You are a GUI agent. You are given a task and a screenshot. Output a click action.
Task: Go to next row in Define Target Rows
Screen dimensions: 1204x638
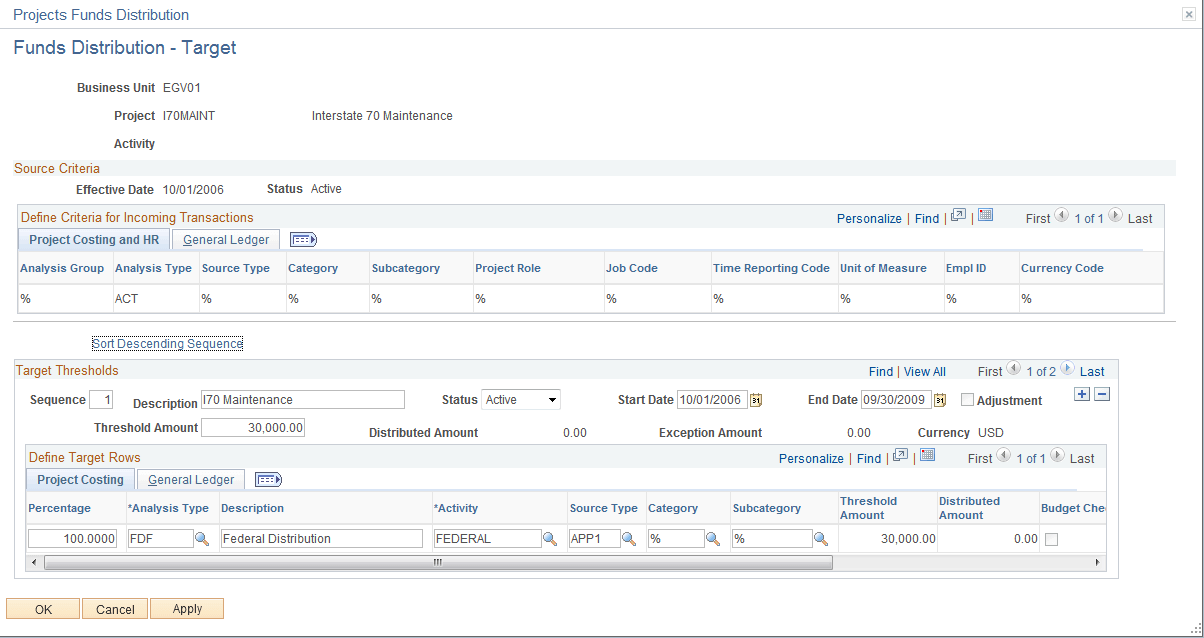(x=1059, y=456)
